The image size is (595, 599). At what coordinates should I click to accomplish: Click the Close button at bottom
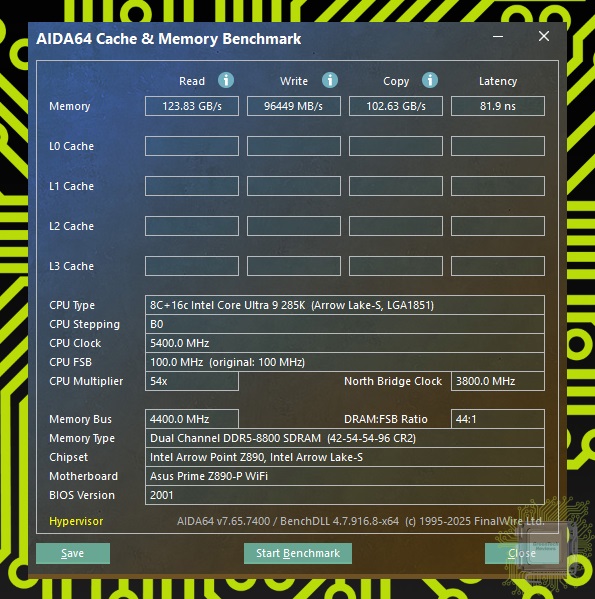(x=522, y=553)
